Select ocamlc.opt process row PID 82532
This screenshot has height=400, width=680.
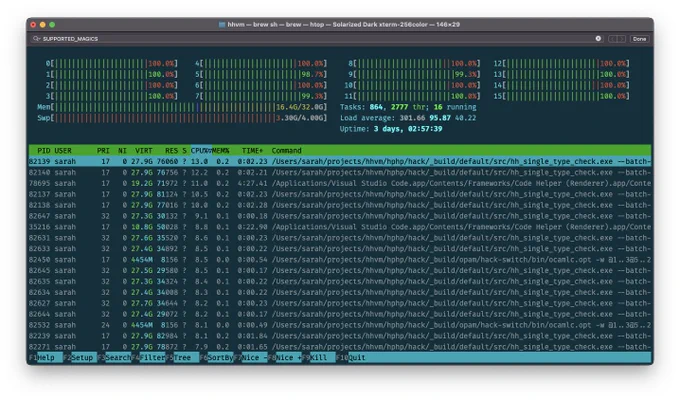tap(340, 325)
